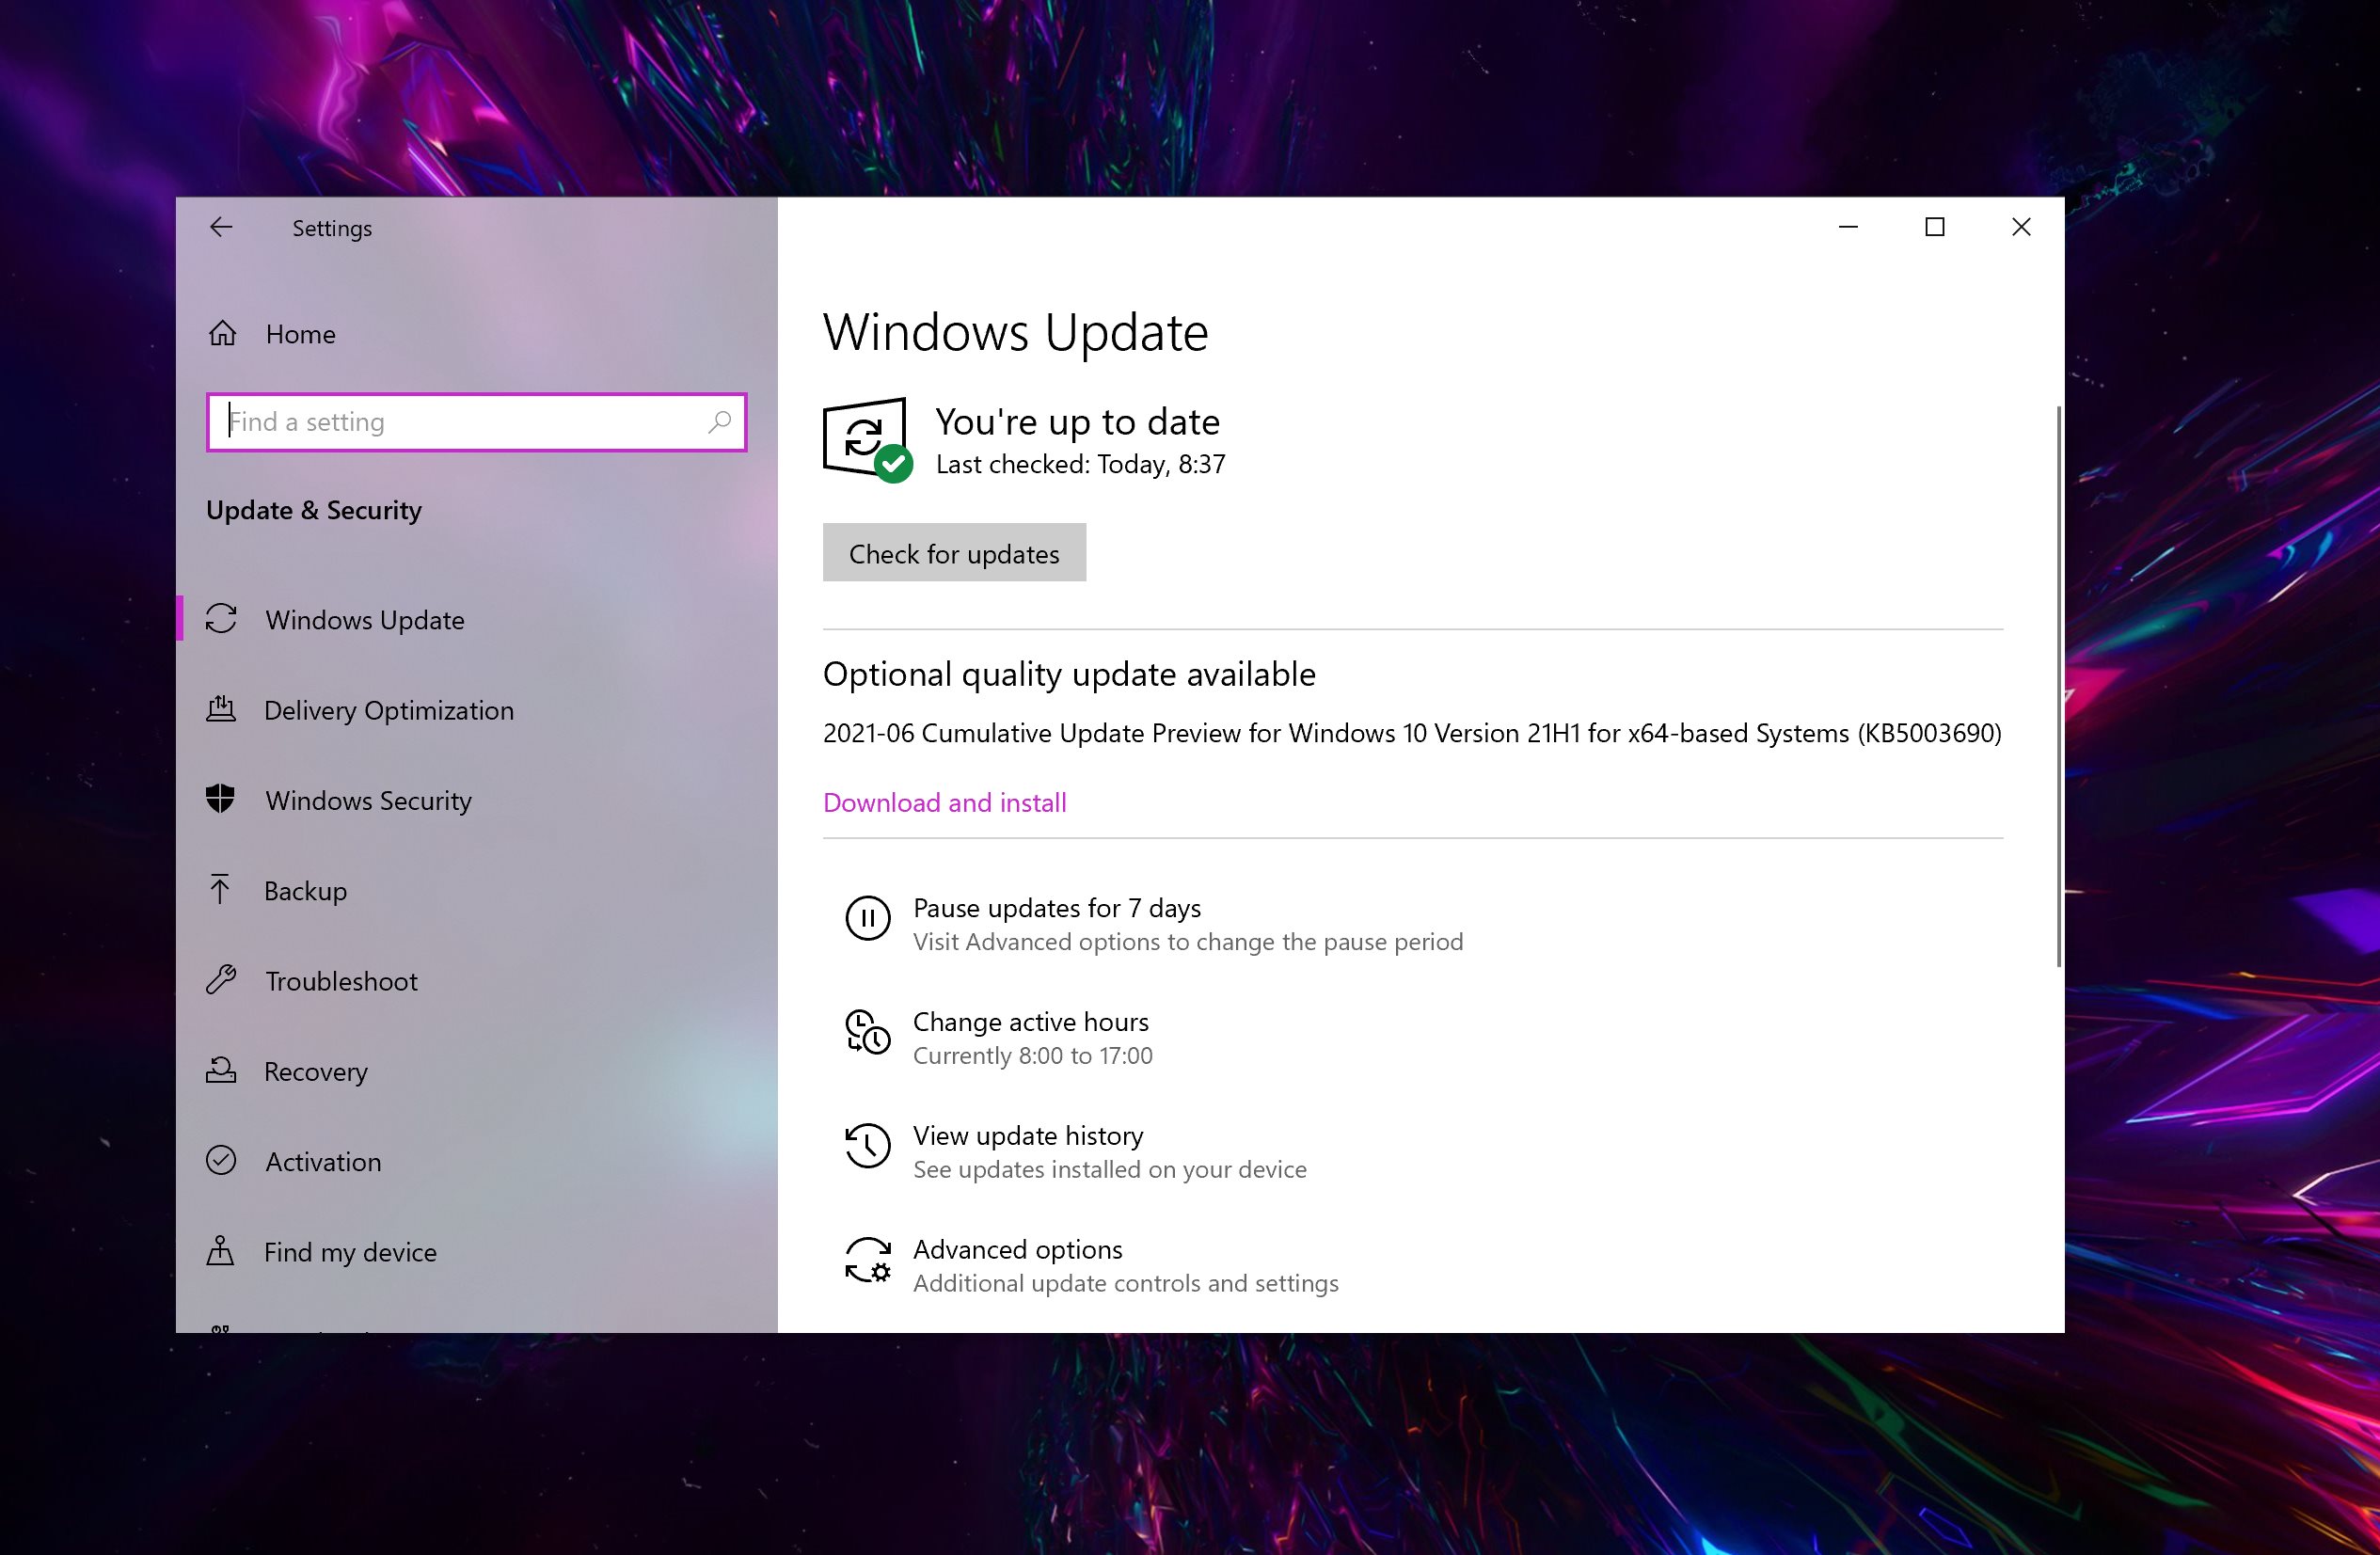This screenshot has height=1555, width=2380.
Task: Open Home in the Settings sidebar
Action: point(477,334)
